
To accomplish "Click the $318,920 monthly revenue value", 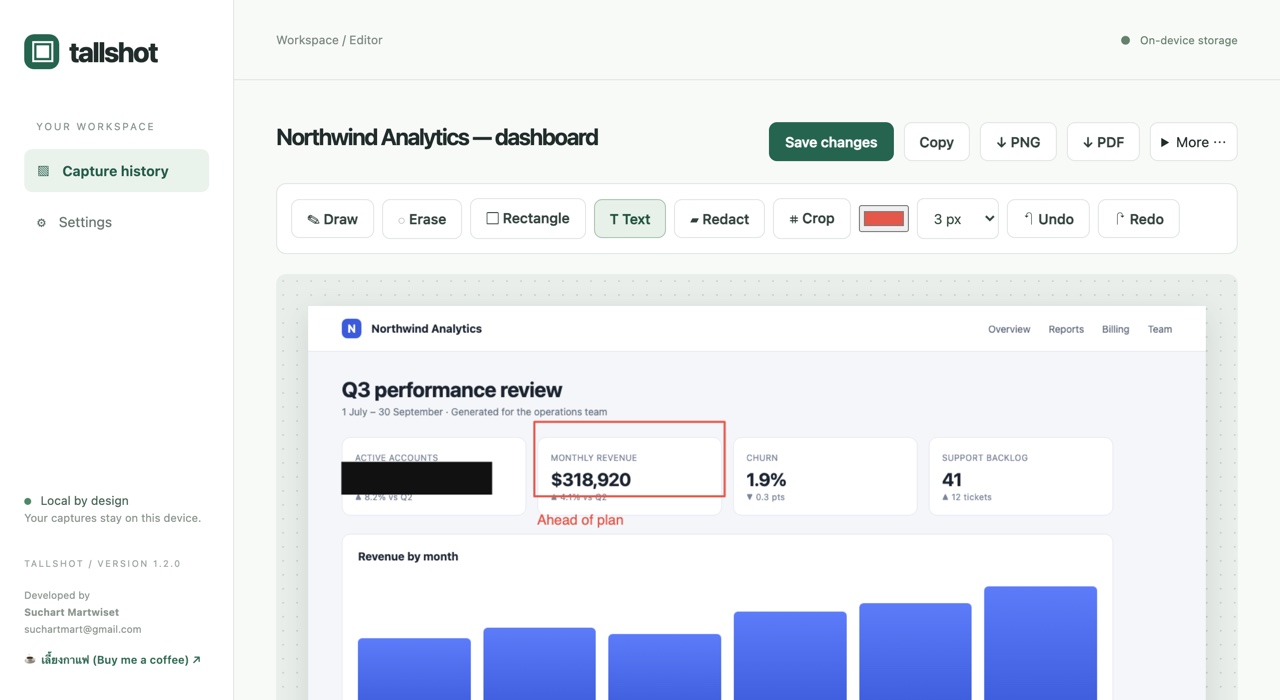I will 591,480.
